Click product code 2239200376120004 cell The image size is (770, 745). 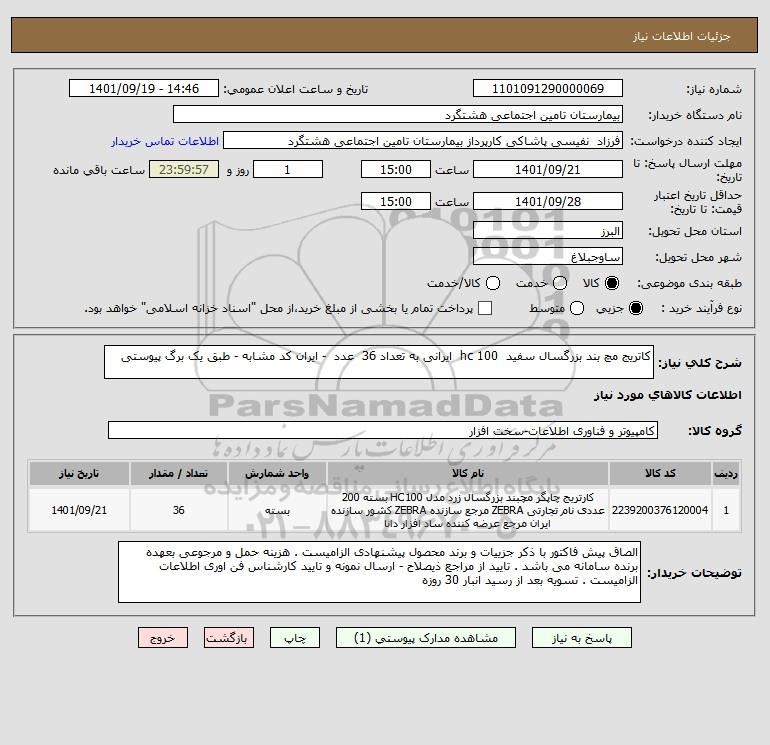[660, 510]
